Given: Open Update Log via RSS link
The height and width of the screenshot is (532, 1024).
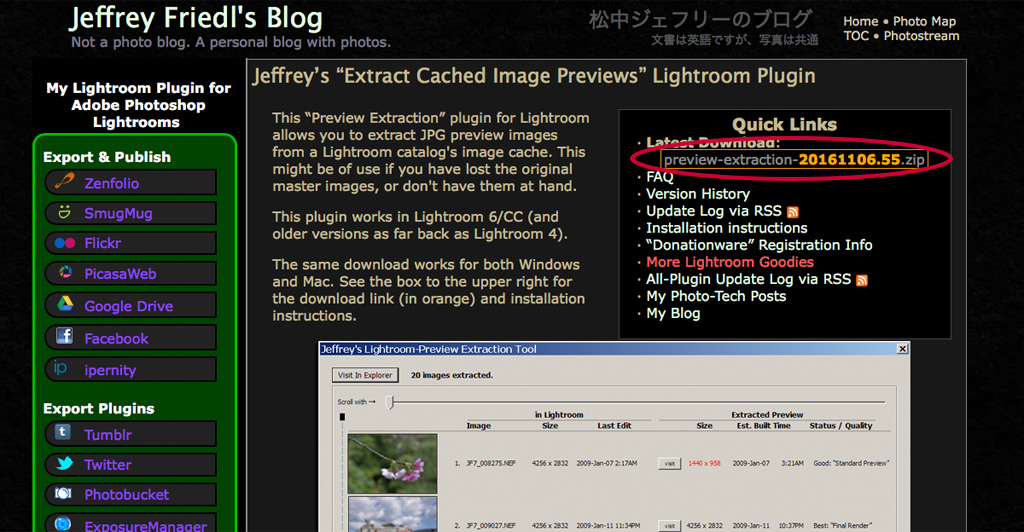Looking at the screenshot, I should [714, 211].
